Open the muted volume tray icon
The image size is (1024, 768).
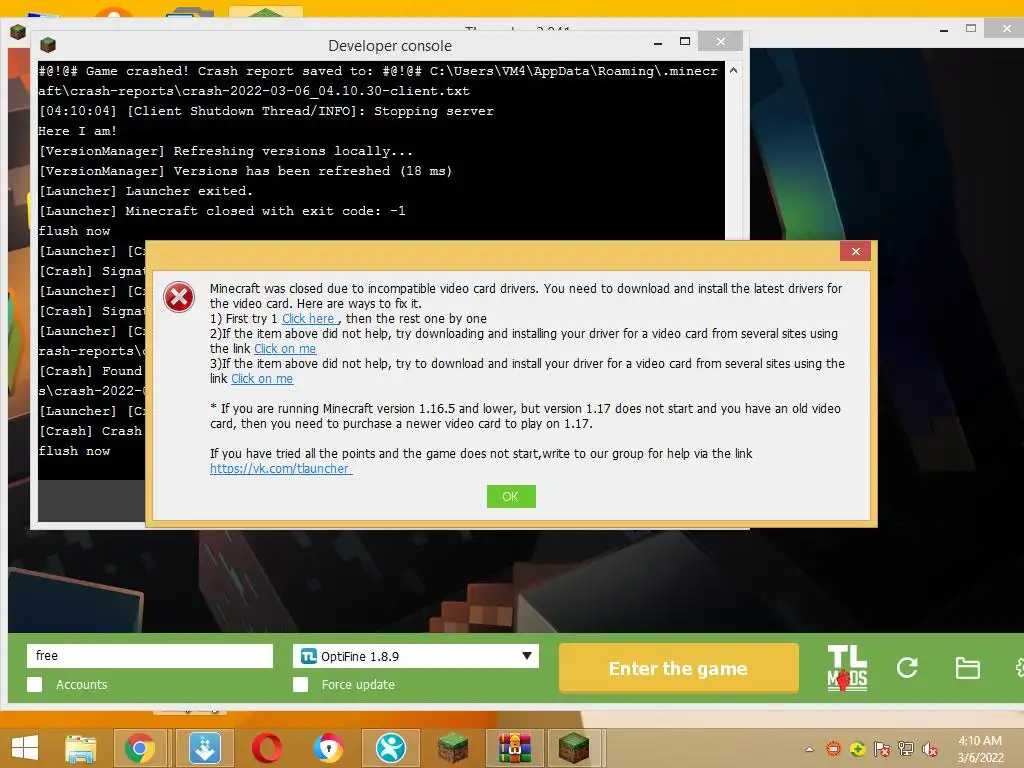click(930, 749)
